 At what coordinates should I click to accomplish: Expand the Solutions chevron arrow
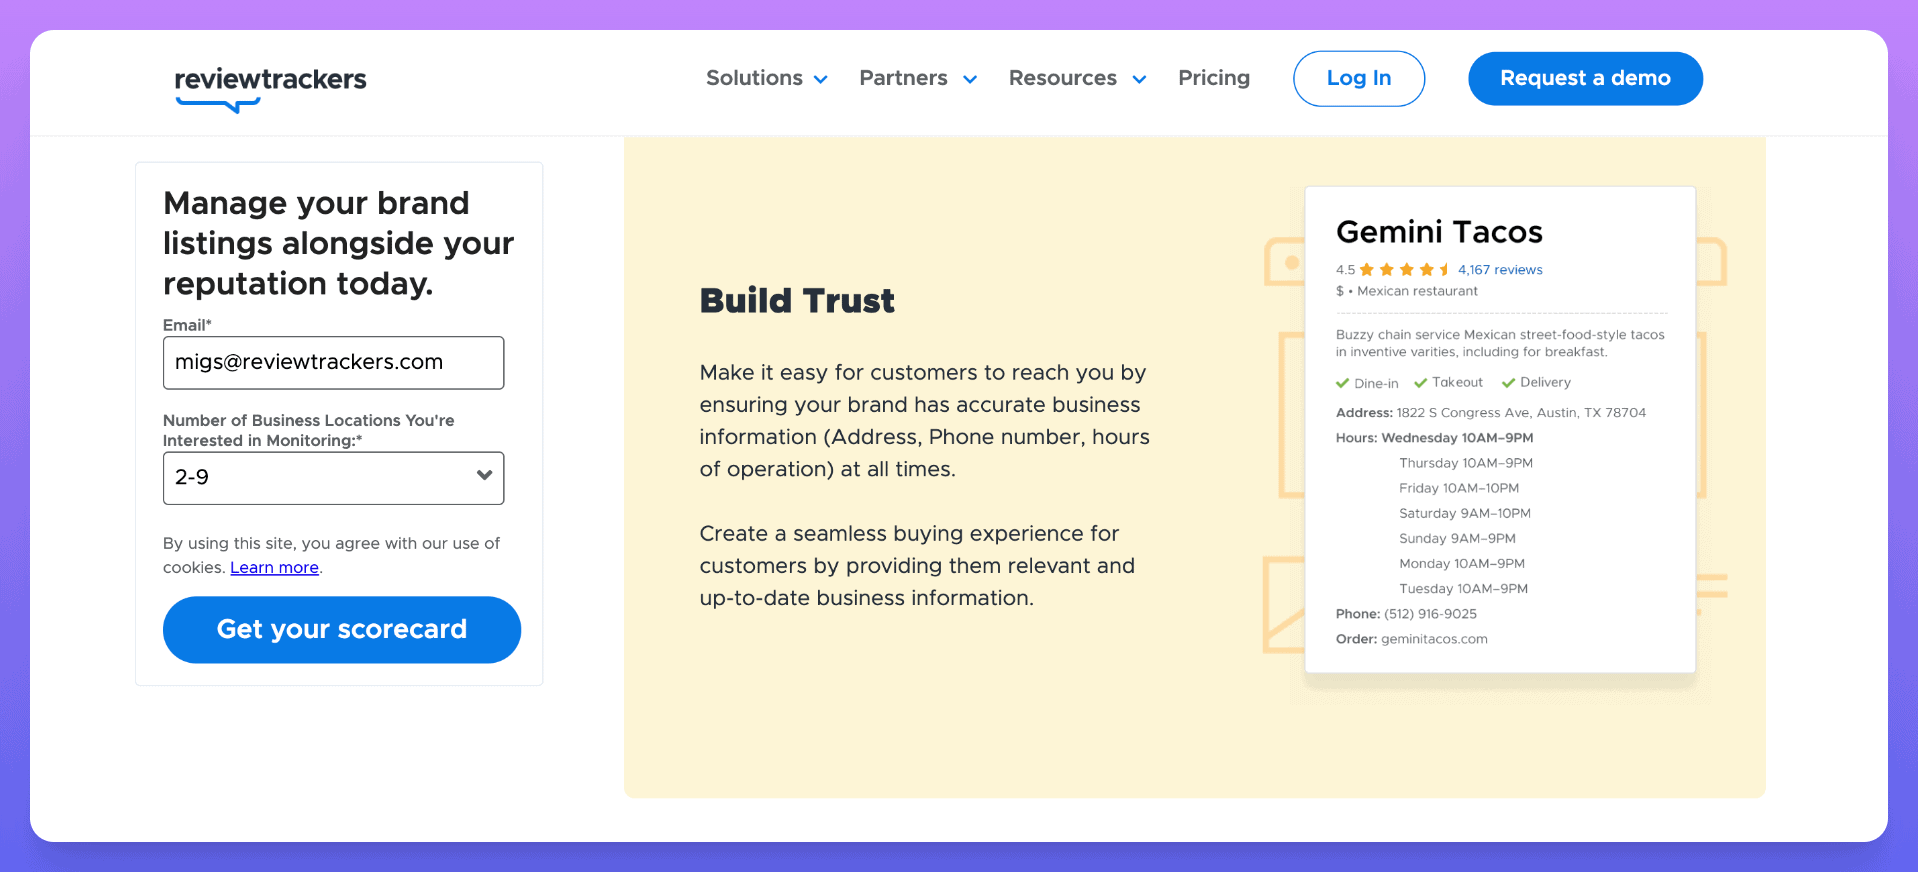pyautogui.click(x=821, y=80)
